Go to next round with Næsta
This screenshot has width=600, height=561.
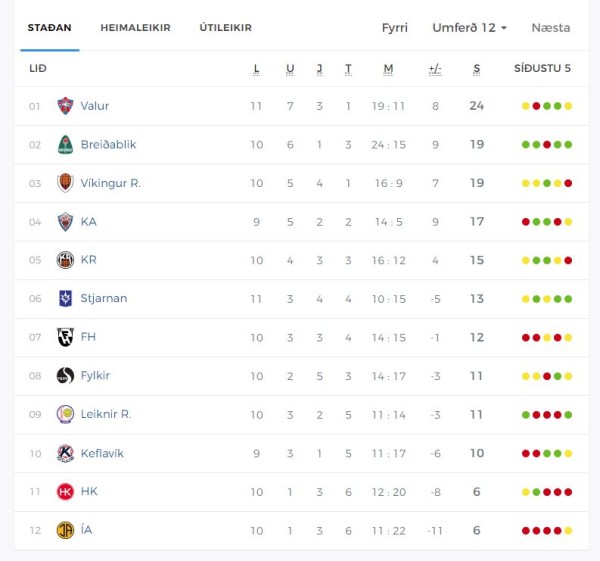click(551, 28)
